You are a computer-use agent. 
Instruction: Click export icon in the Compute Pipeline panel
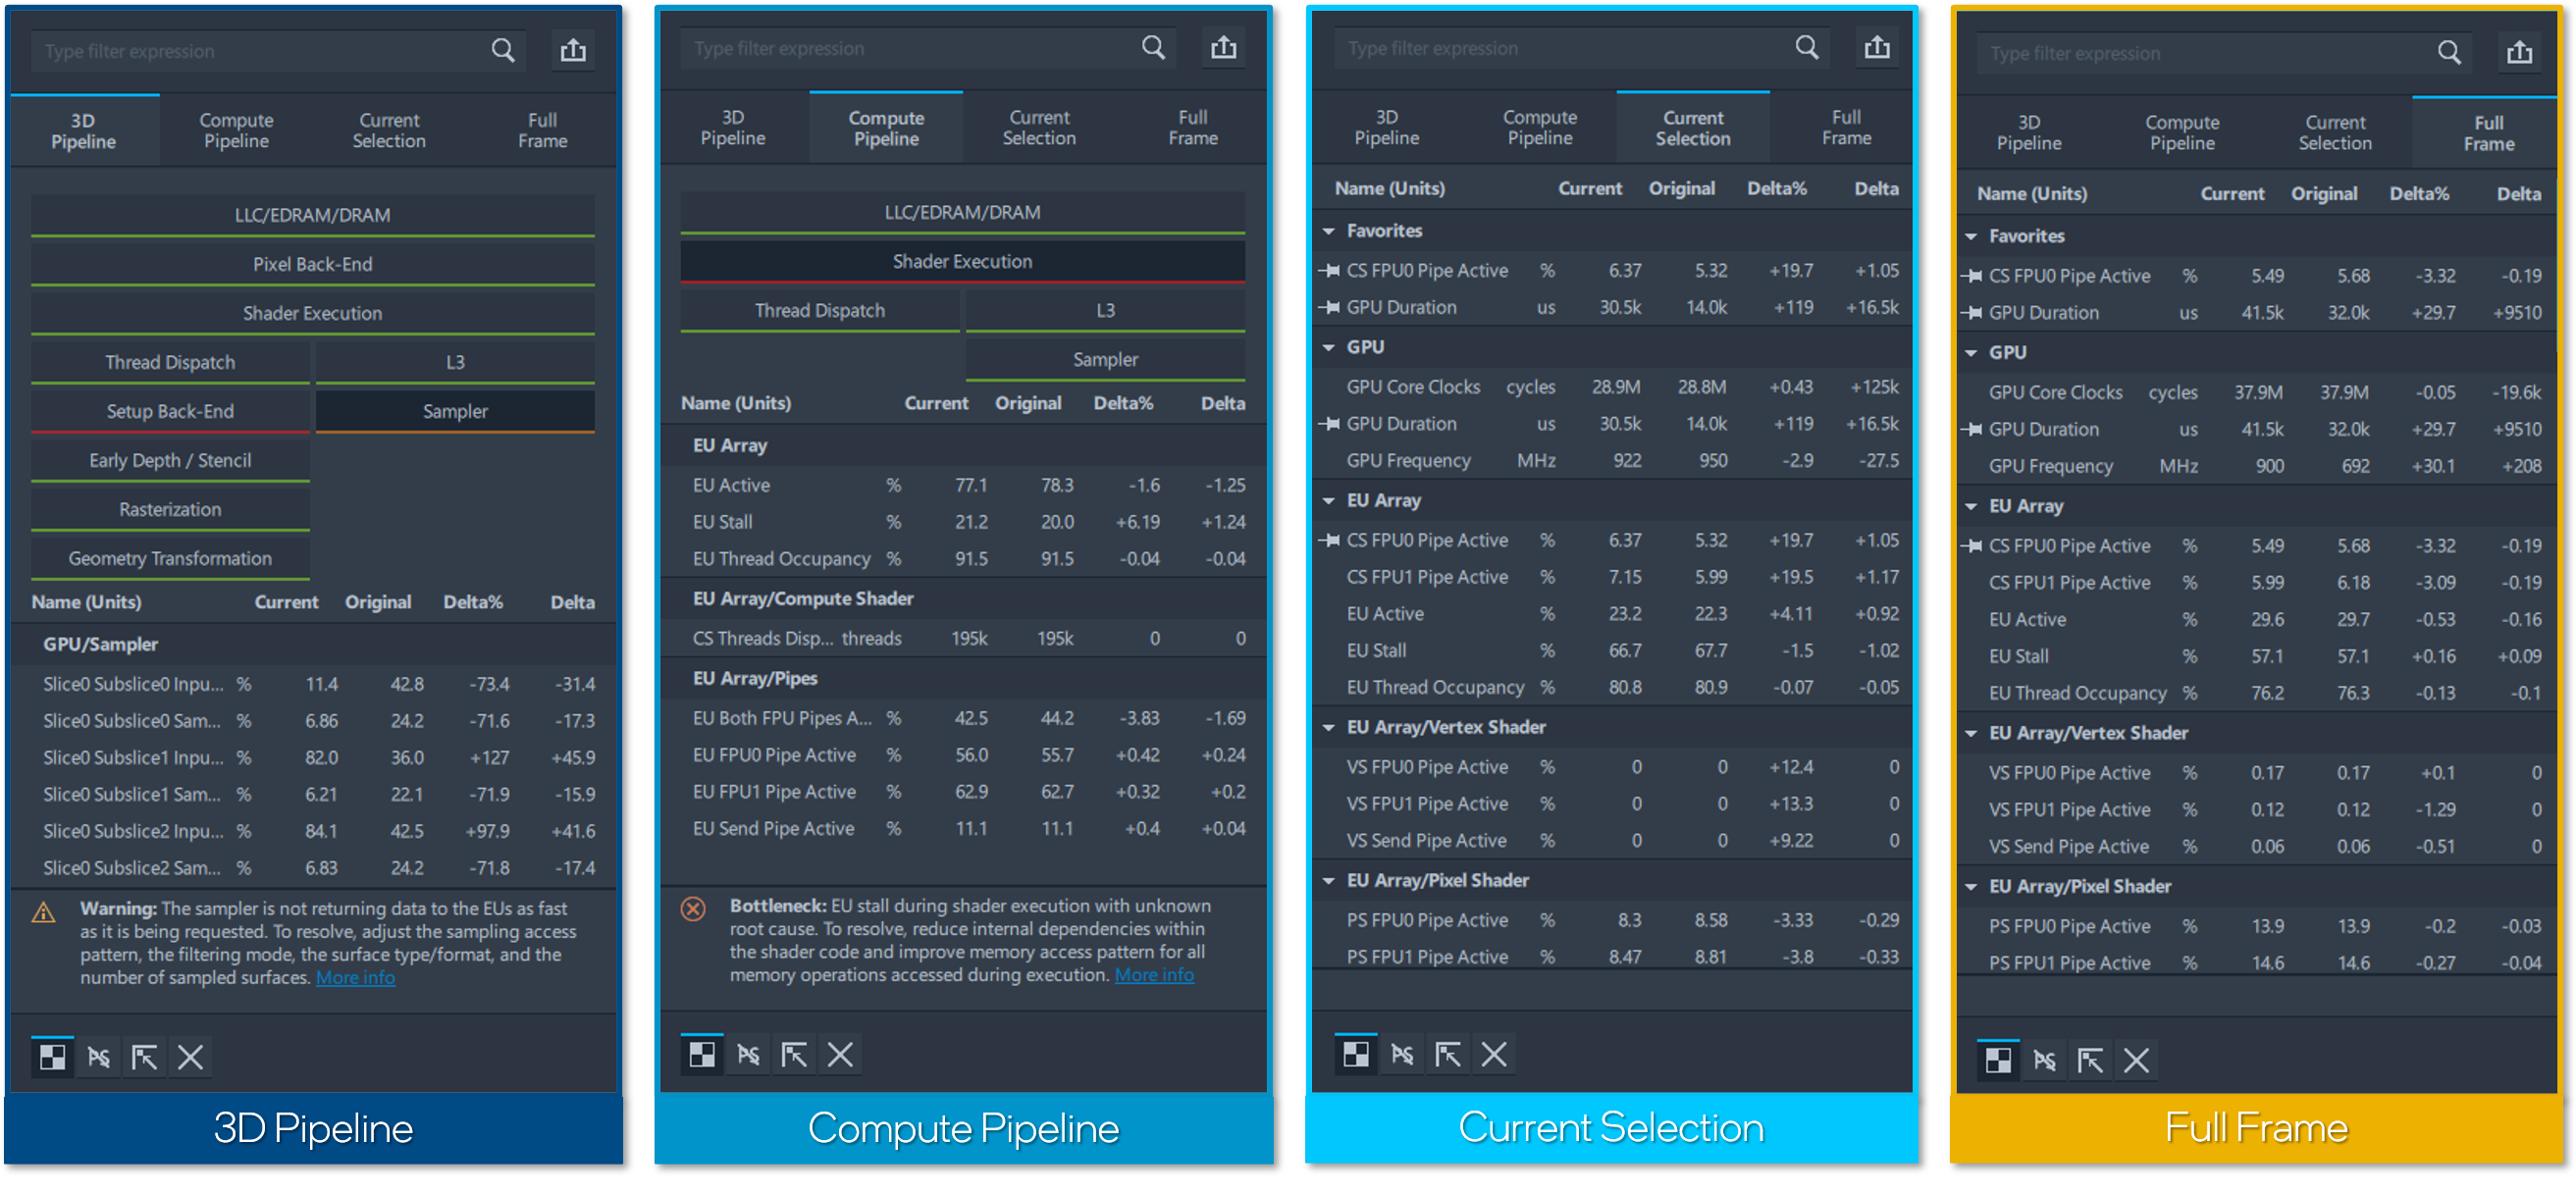(x=1223, y=47)
